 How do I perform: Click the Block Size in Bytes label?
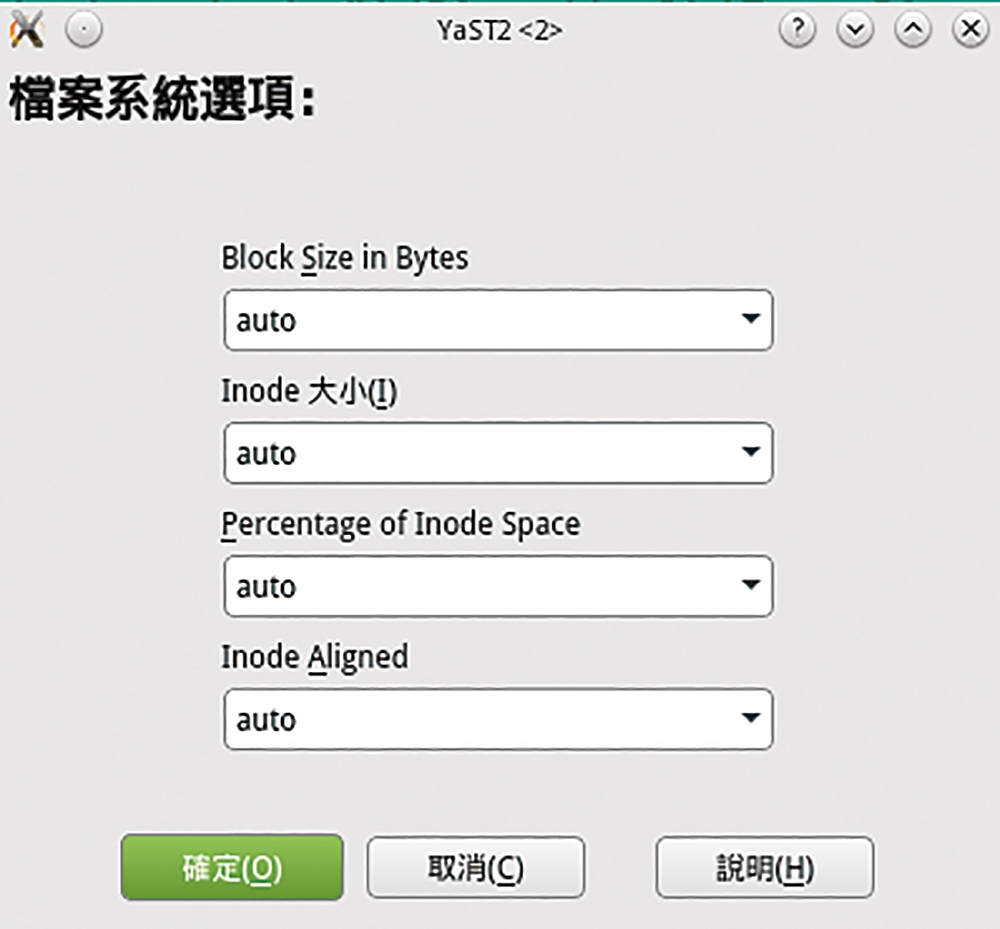[344, 258]
